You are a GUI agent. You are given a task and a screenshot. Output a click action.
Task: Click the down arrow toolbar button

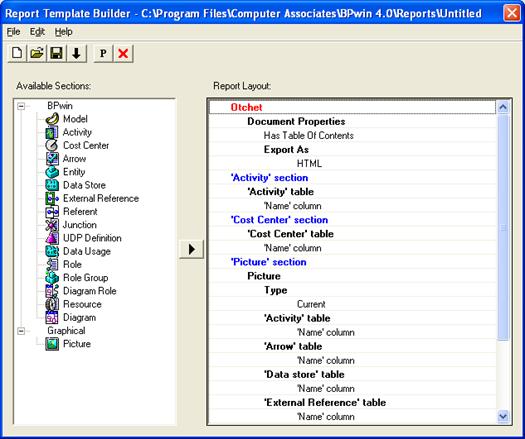click(x=76, y=54)
